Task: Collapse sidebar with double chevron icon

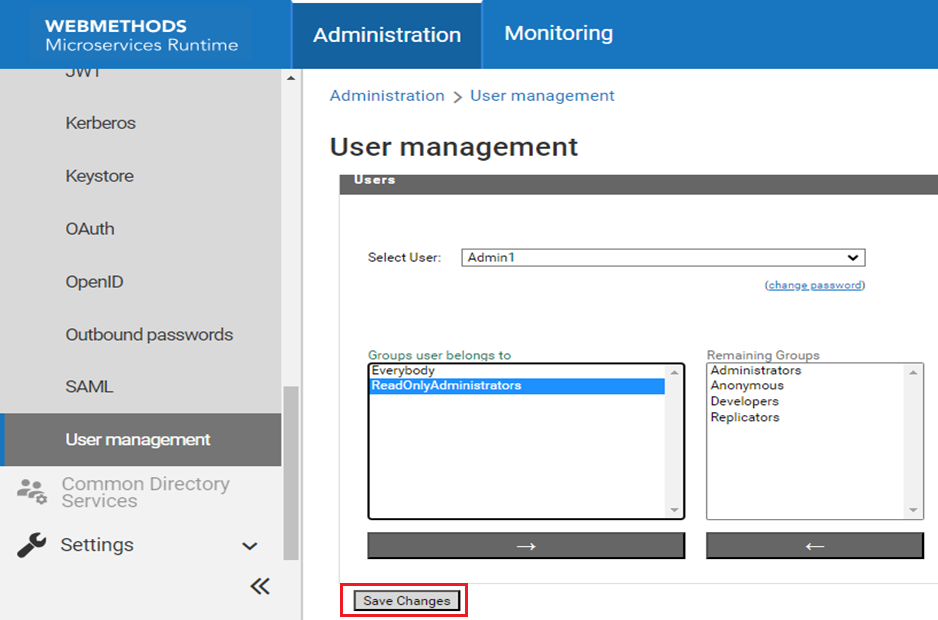Action: click(x=260, y=586)
